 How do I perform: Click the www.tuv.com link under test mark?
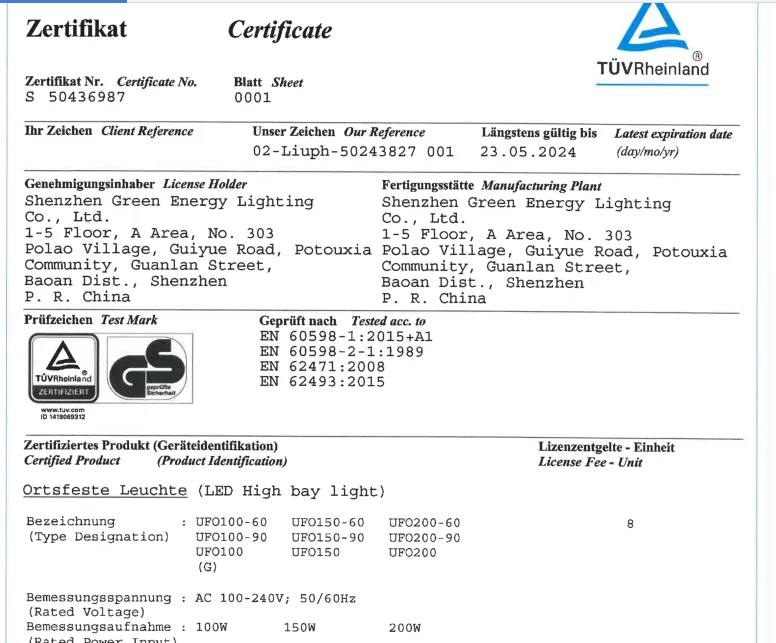pos(62,410)
